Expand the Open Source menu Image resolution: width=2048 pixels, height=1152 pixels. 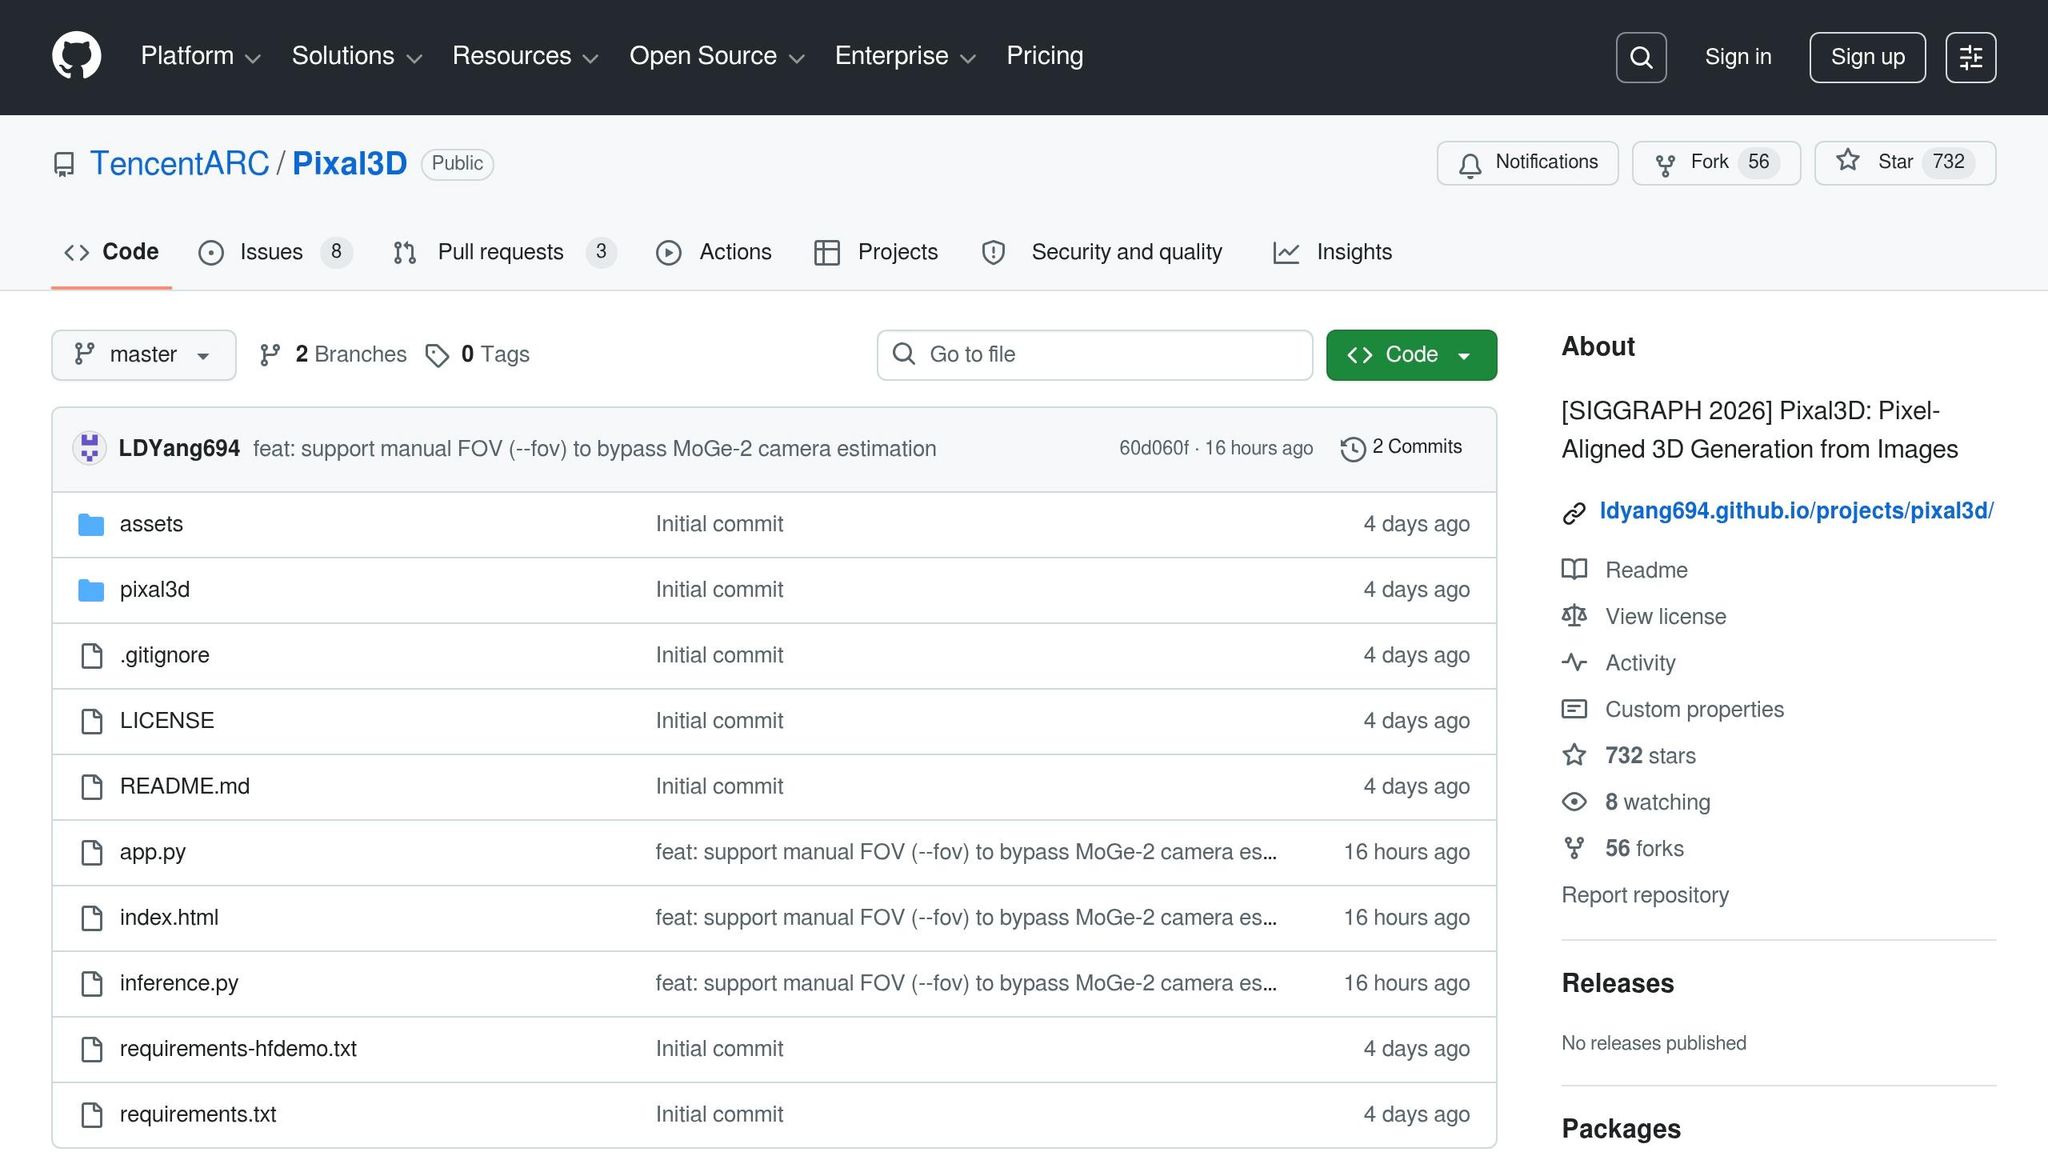pyautogui.click(x=717, y=56)
